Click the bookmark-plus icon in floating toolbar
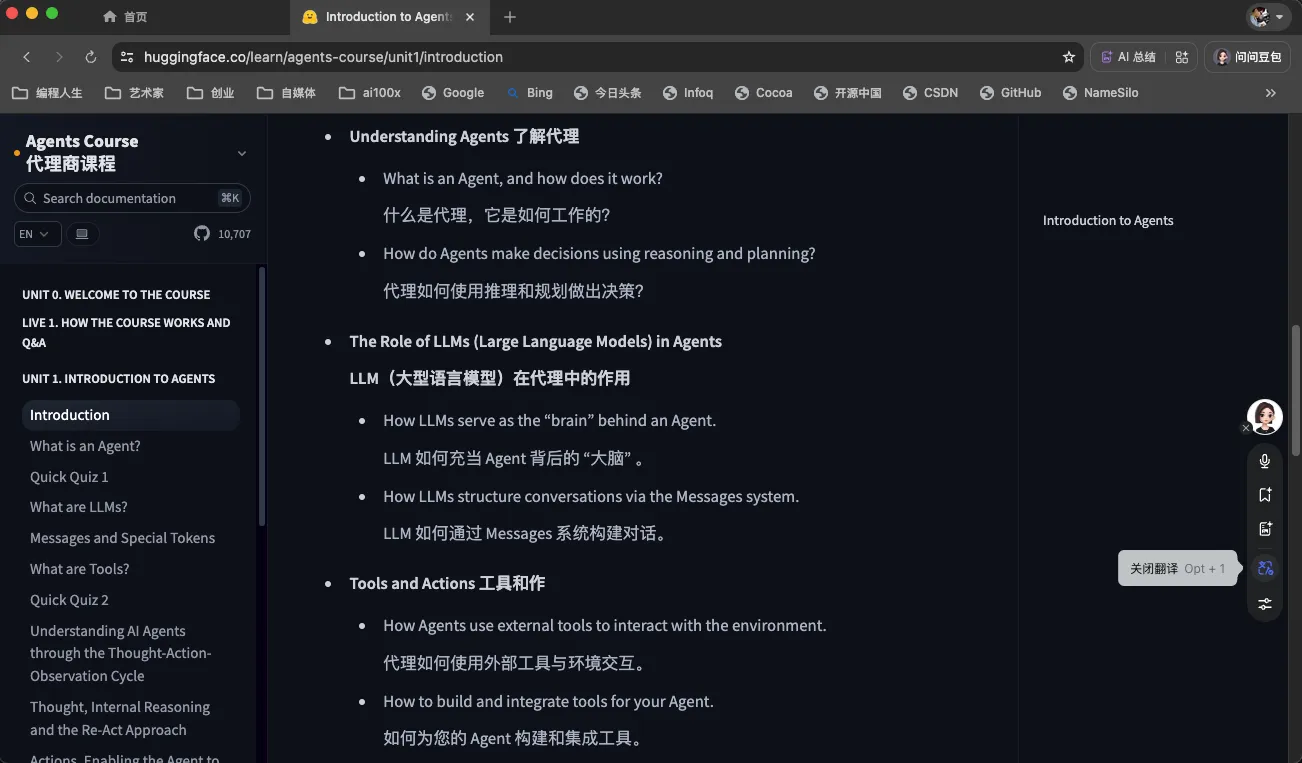 tap(1265, 495)
